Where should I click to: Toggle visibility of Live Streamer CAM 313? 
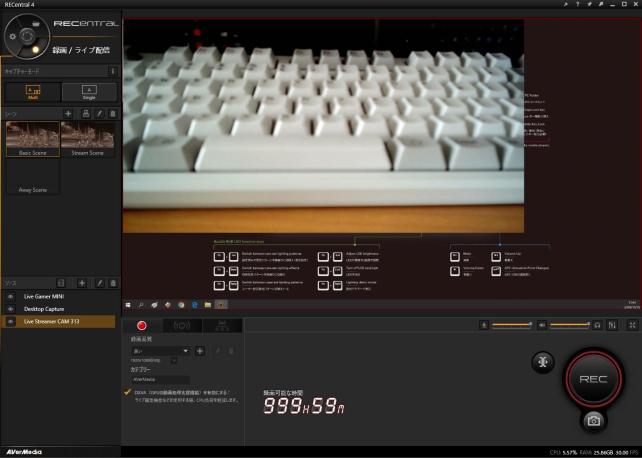[x=11, y=322]
